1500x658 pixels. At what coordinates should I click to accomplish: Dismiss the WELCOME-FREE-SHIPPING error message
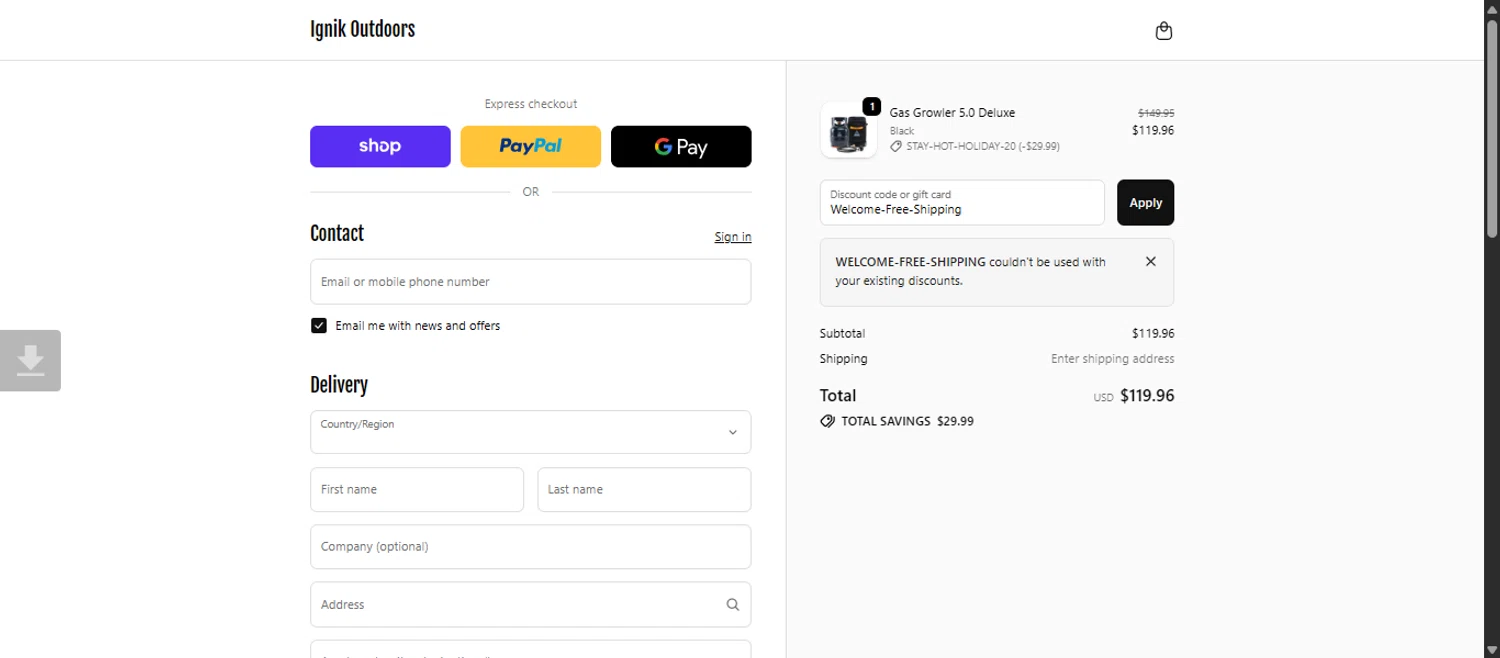point(1150,262)
